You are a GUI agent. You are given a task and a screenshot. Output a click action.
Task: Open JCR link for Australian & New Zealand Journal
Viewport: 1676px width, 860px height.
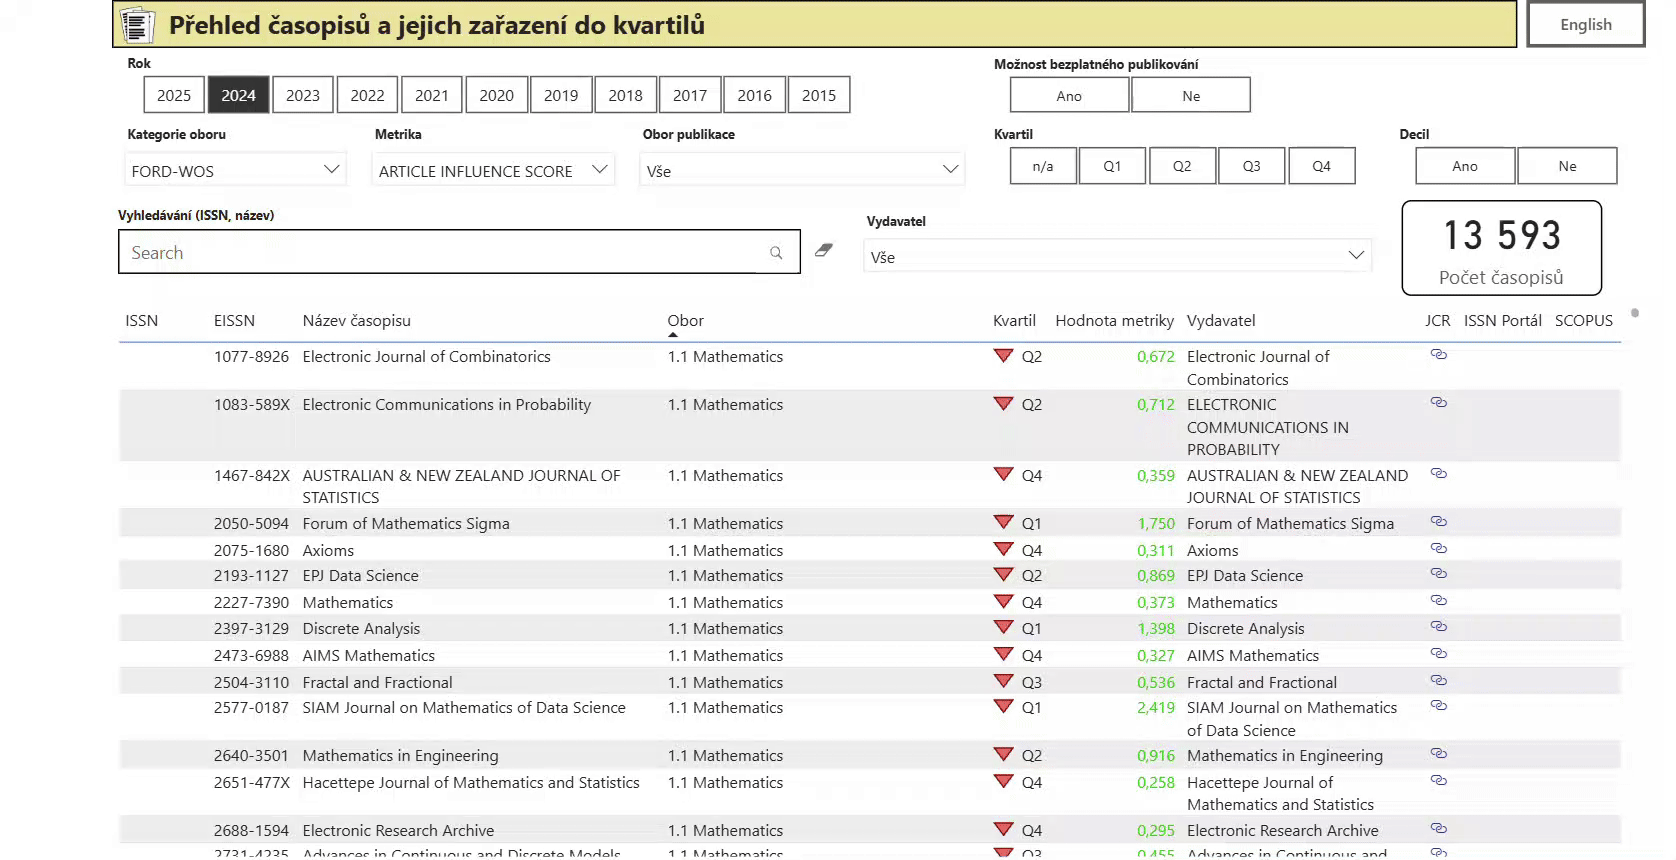coord(1438,474)
